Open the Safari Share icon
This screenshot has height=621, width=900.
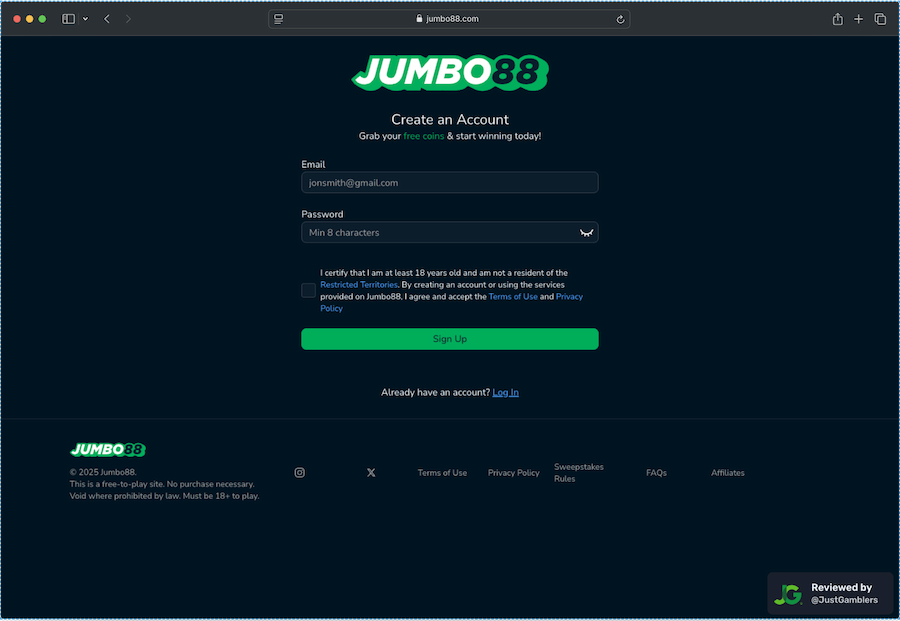pyautogui.click(x=838, y=19)
